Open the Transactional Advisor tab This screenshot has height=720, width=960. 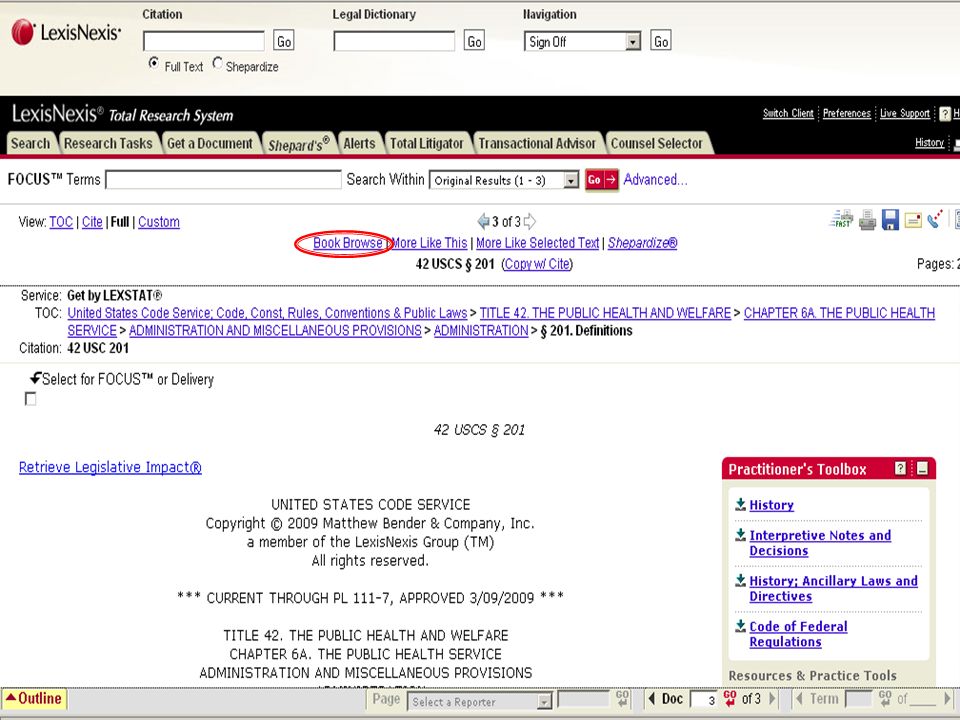tap(537, 143)
